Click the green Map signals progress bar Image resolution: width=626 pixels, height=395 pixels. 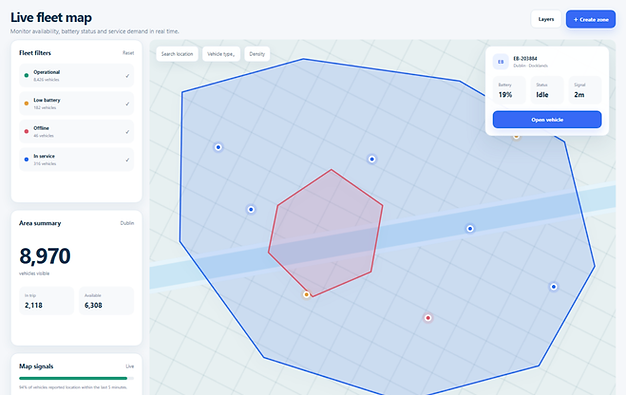pyautogui.click(x=73, y=378)
